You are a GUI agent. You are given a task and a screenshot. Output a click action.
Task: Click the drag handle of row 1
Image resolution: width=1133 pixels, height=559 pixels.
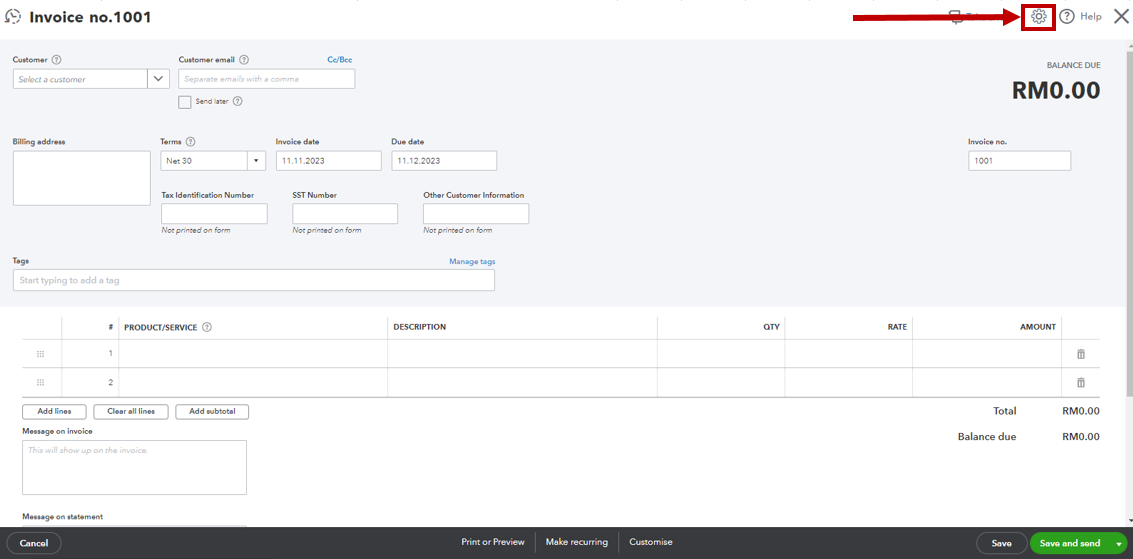(41, 354)
